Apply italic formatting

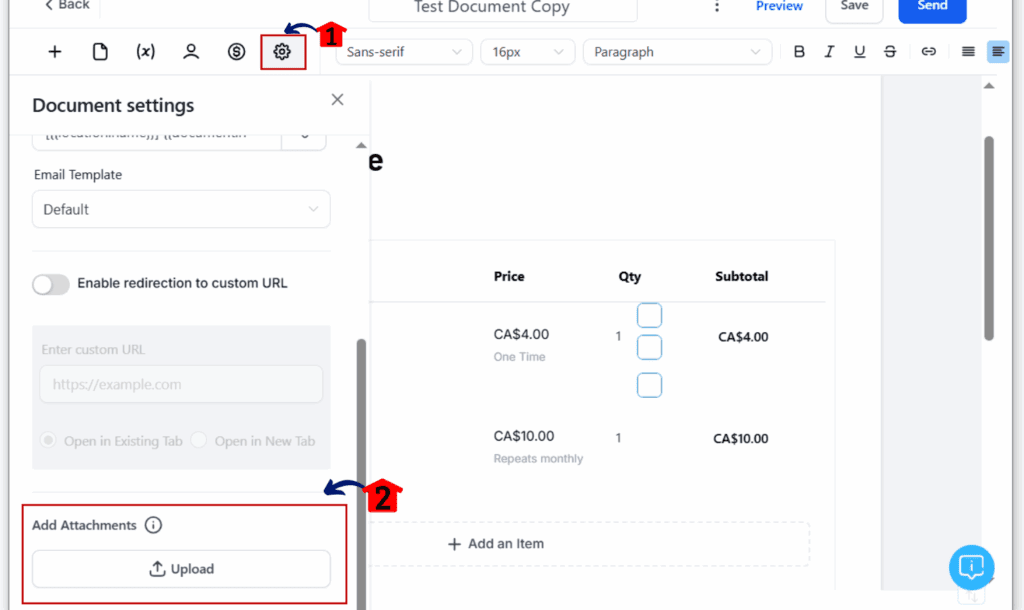click(x=829, y=52)
